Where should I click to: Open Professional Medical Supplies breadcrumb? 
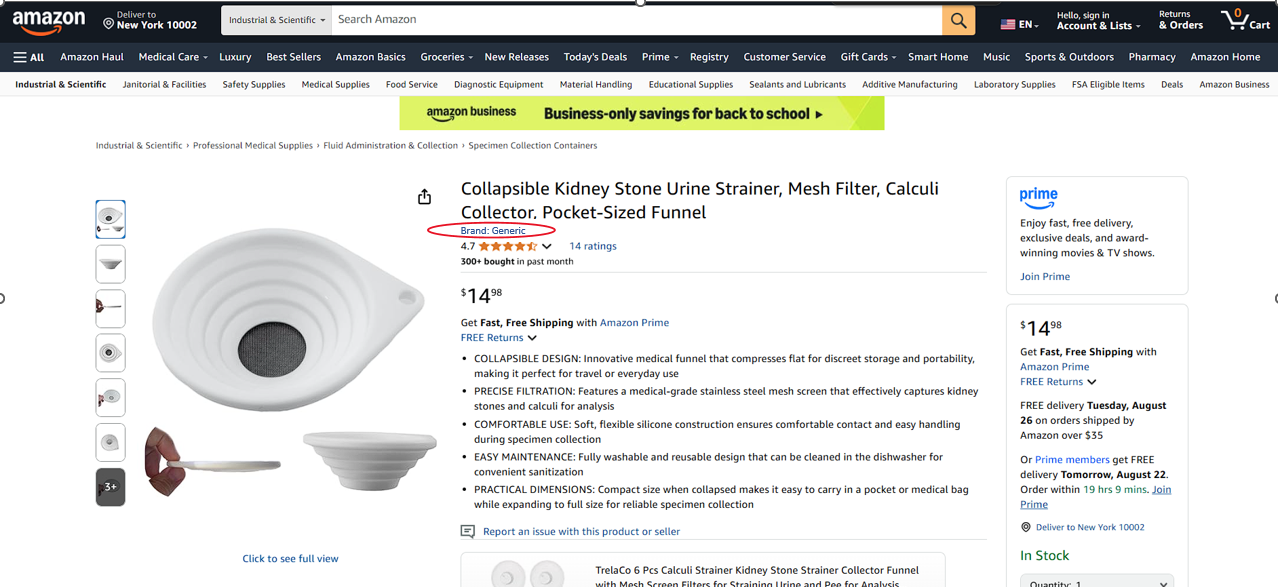[253, 146]
